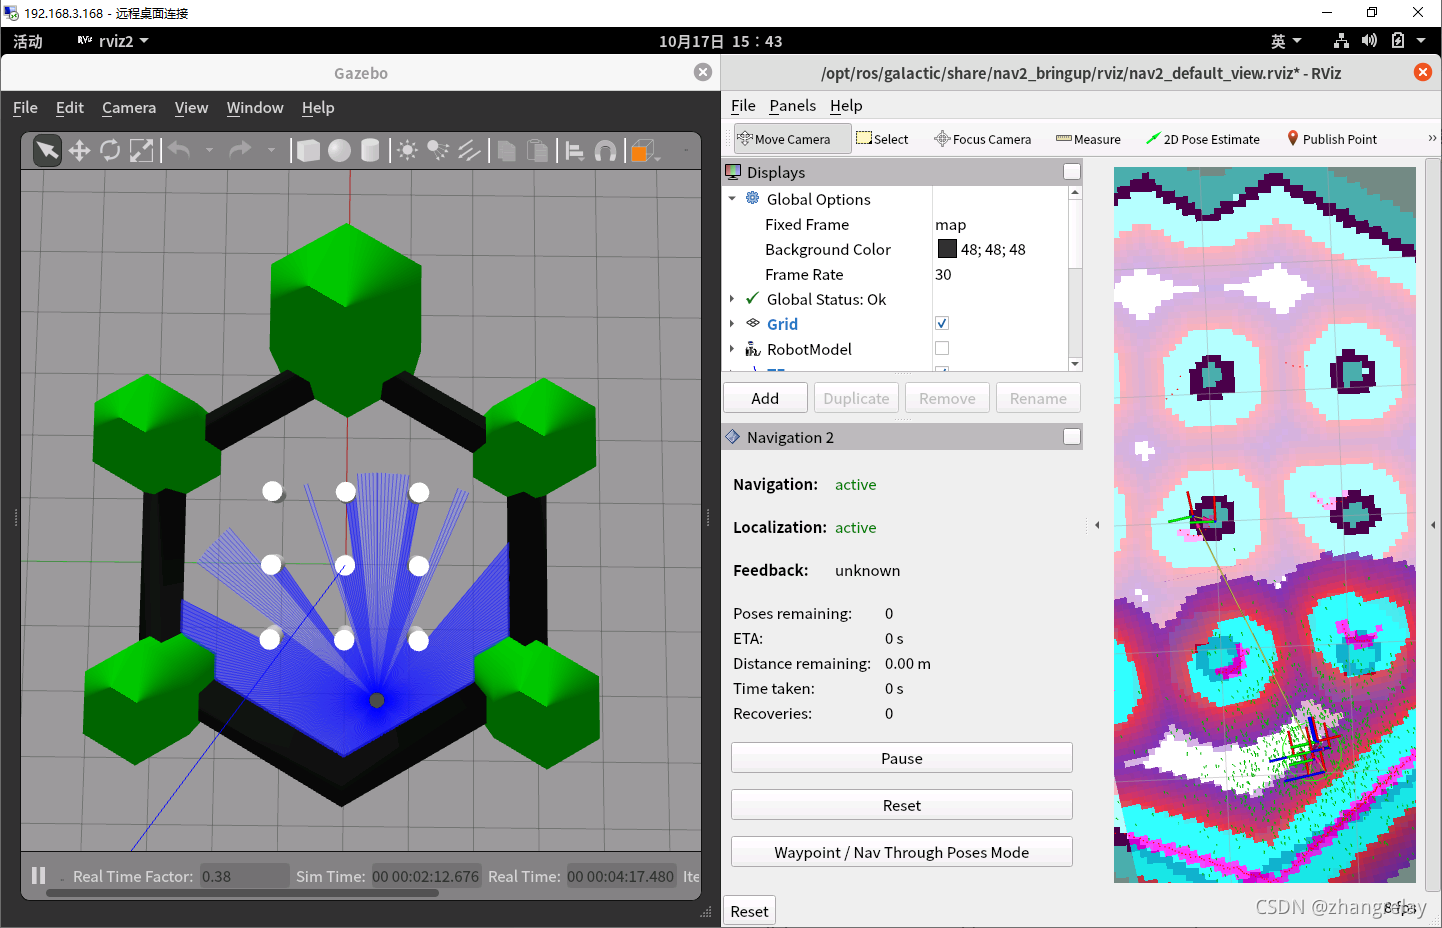Open RViz Panels menu
The width and height of the screenshot is (1442, 928).
[792, 106]
